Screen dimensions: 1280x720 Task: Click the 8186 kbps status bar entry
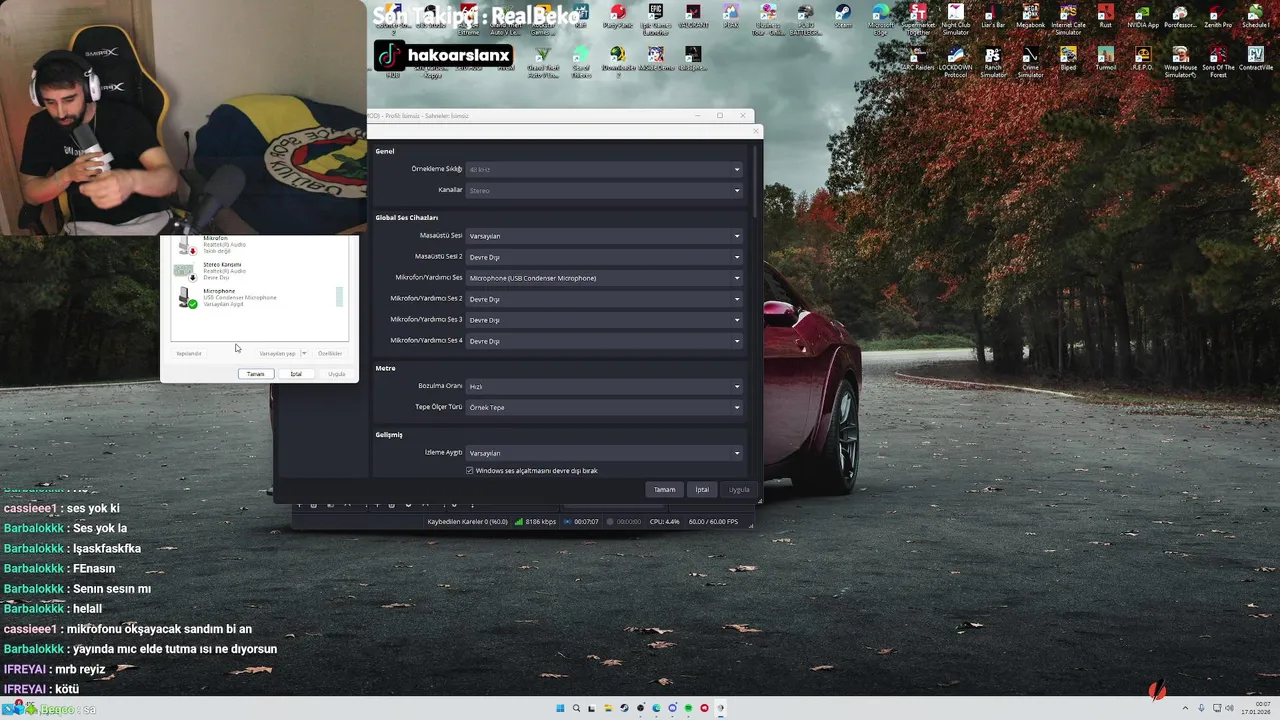tap(536, 521)
